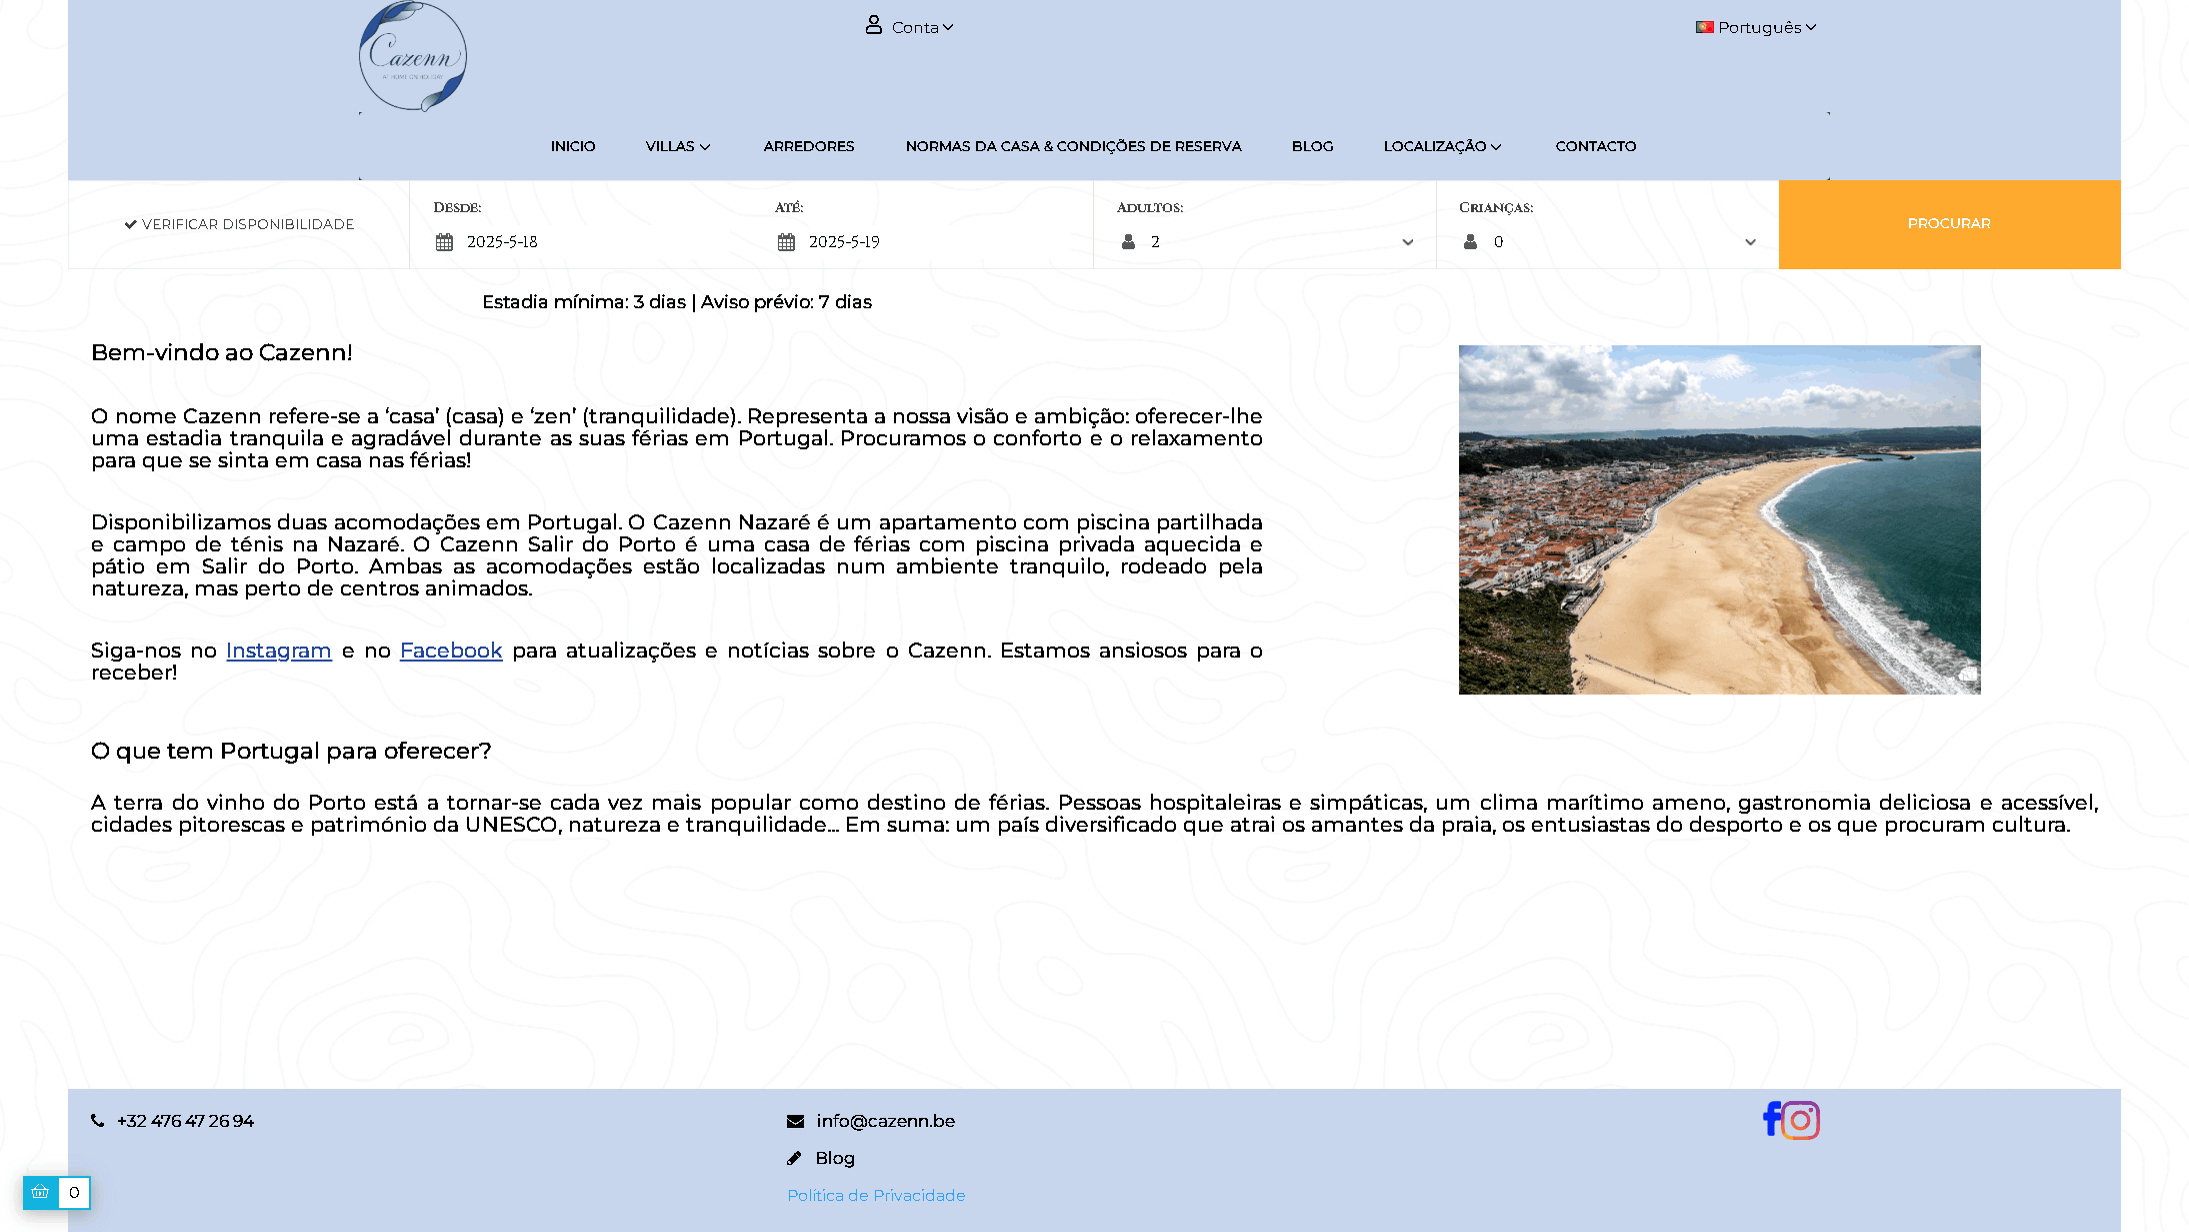This screenshot has height=1232, width=2189.
Task: Open the Localização menu
Action: (x=1442, y=146)
